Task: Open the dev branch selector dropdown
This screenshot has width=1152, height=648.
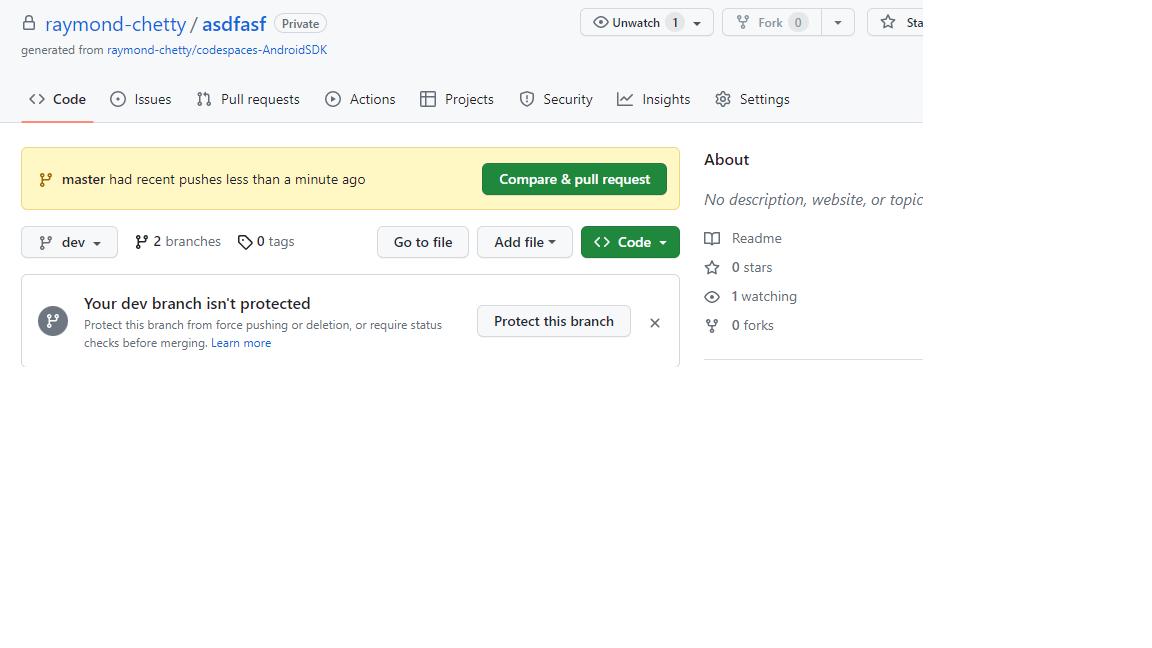Action: pyautogui.click(x=69, y=241)
